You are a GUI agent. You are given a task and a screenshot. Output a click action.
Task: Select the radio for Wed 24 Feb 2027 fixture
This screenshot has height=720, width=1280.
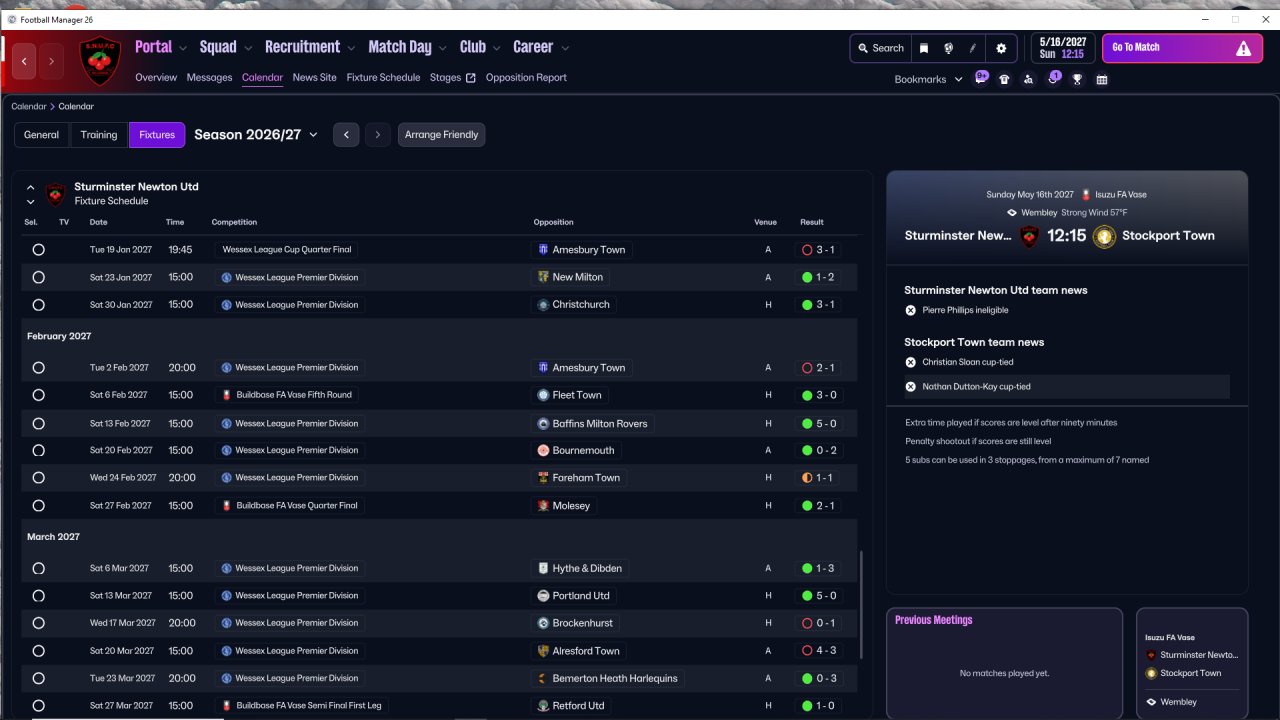(38, 478)
